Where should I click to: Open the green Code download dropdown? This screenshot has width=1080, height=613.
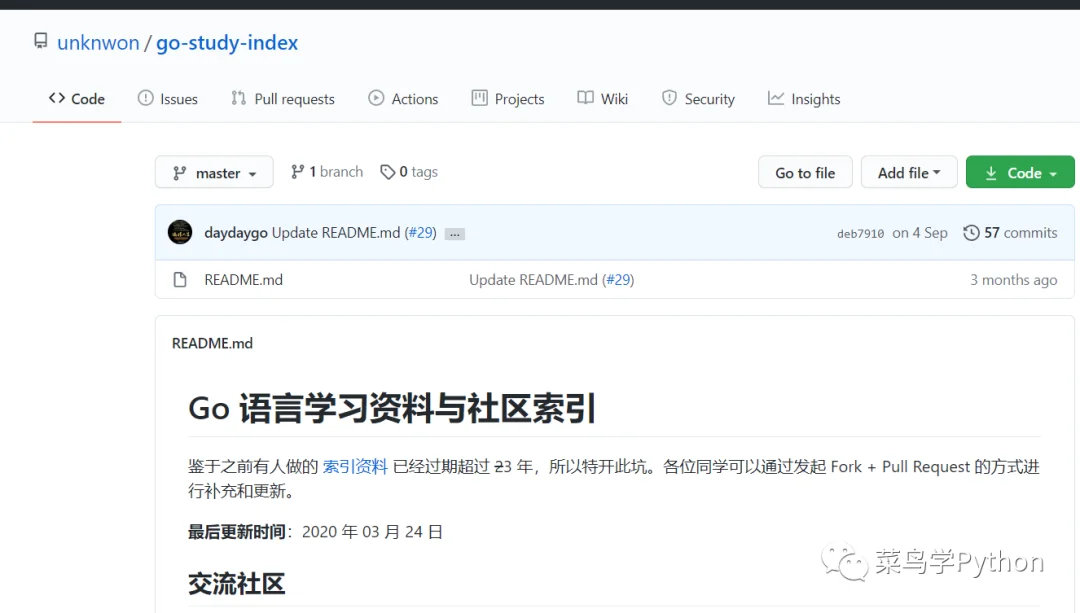coord(1020,172)
